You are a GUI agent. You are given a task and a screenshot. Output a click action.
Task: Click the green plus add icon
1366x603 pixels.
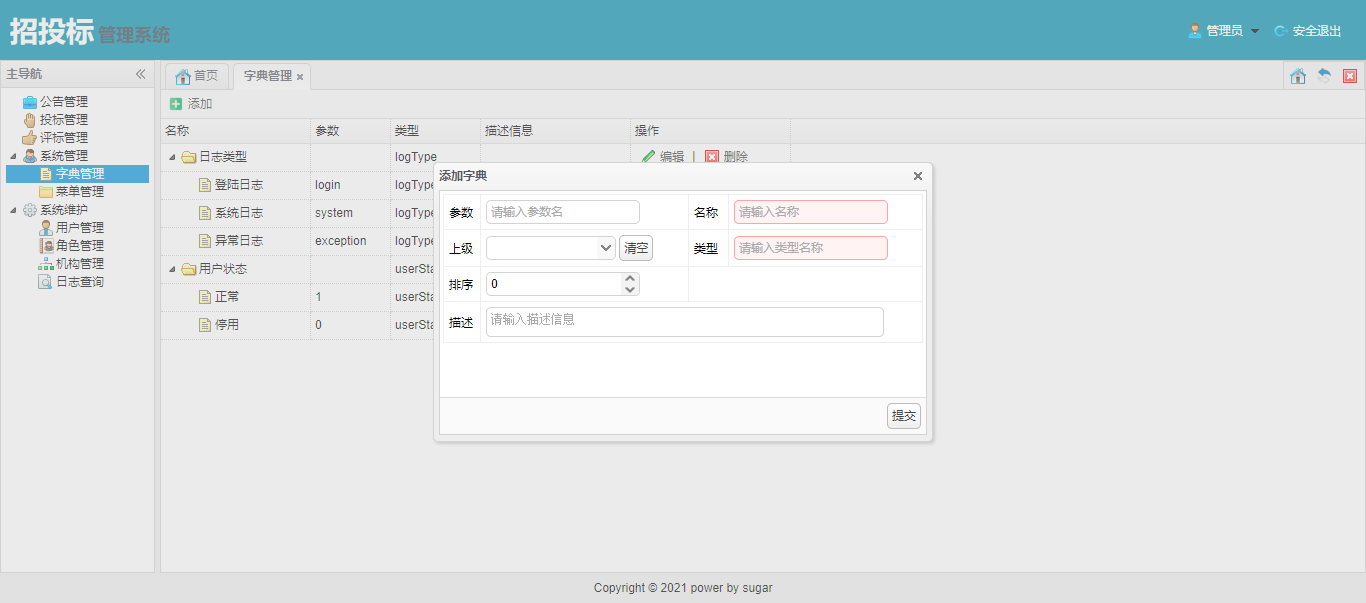pos(176,104)
